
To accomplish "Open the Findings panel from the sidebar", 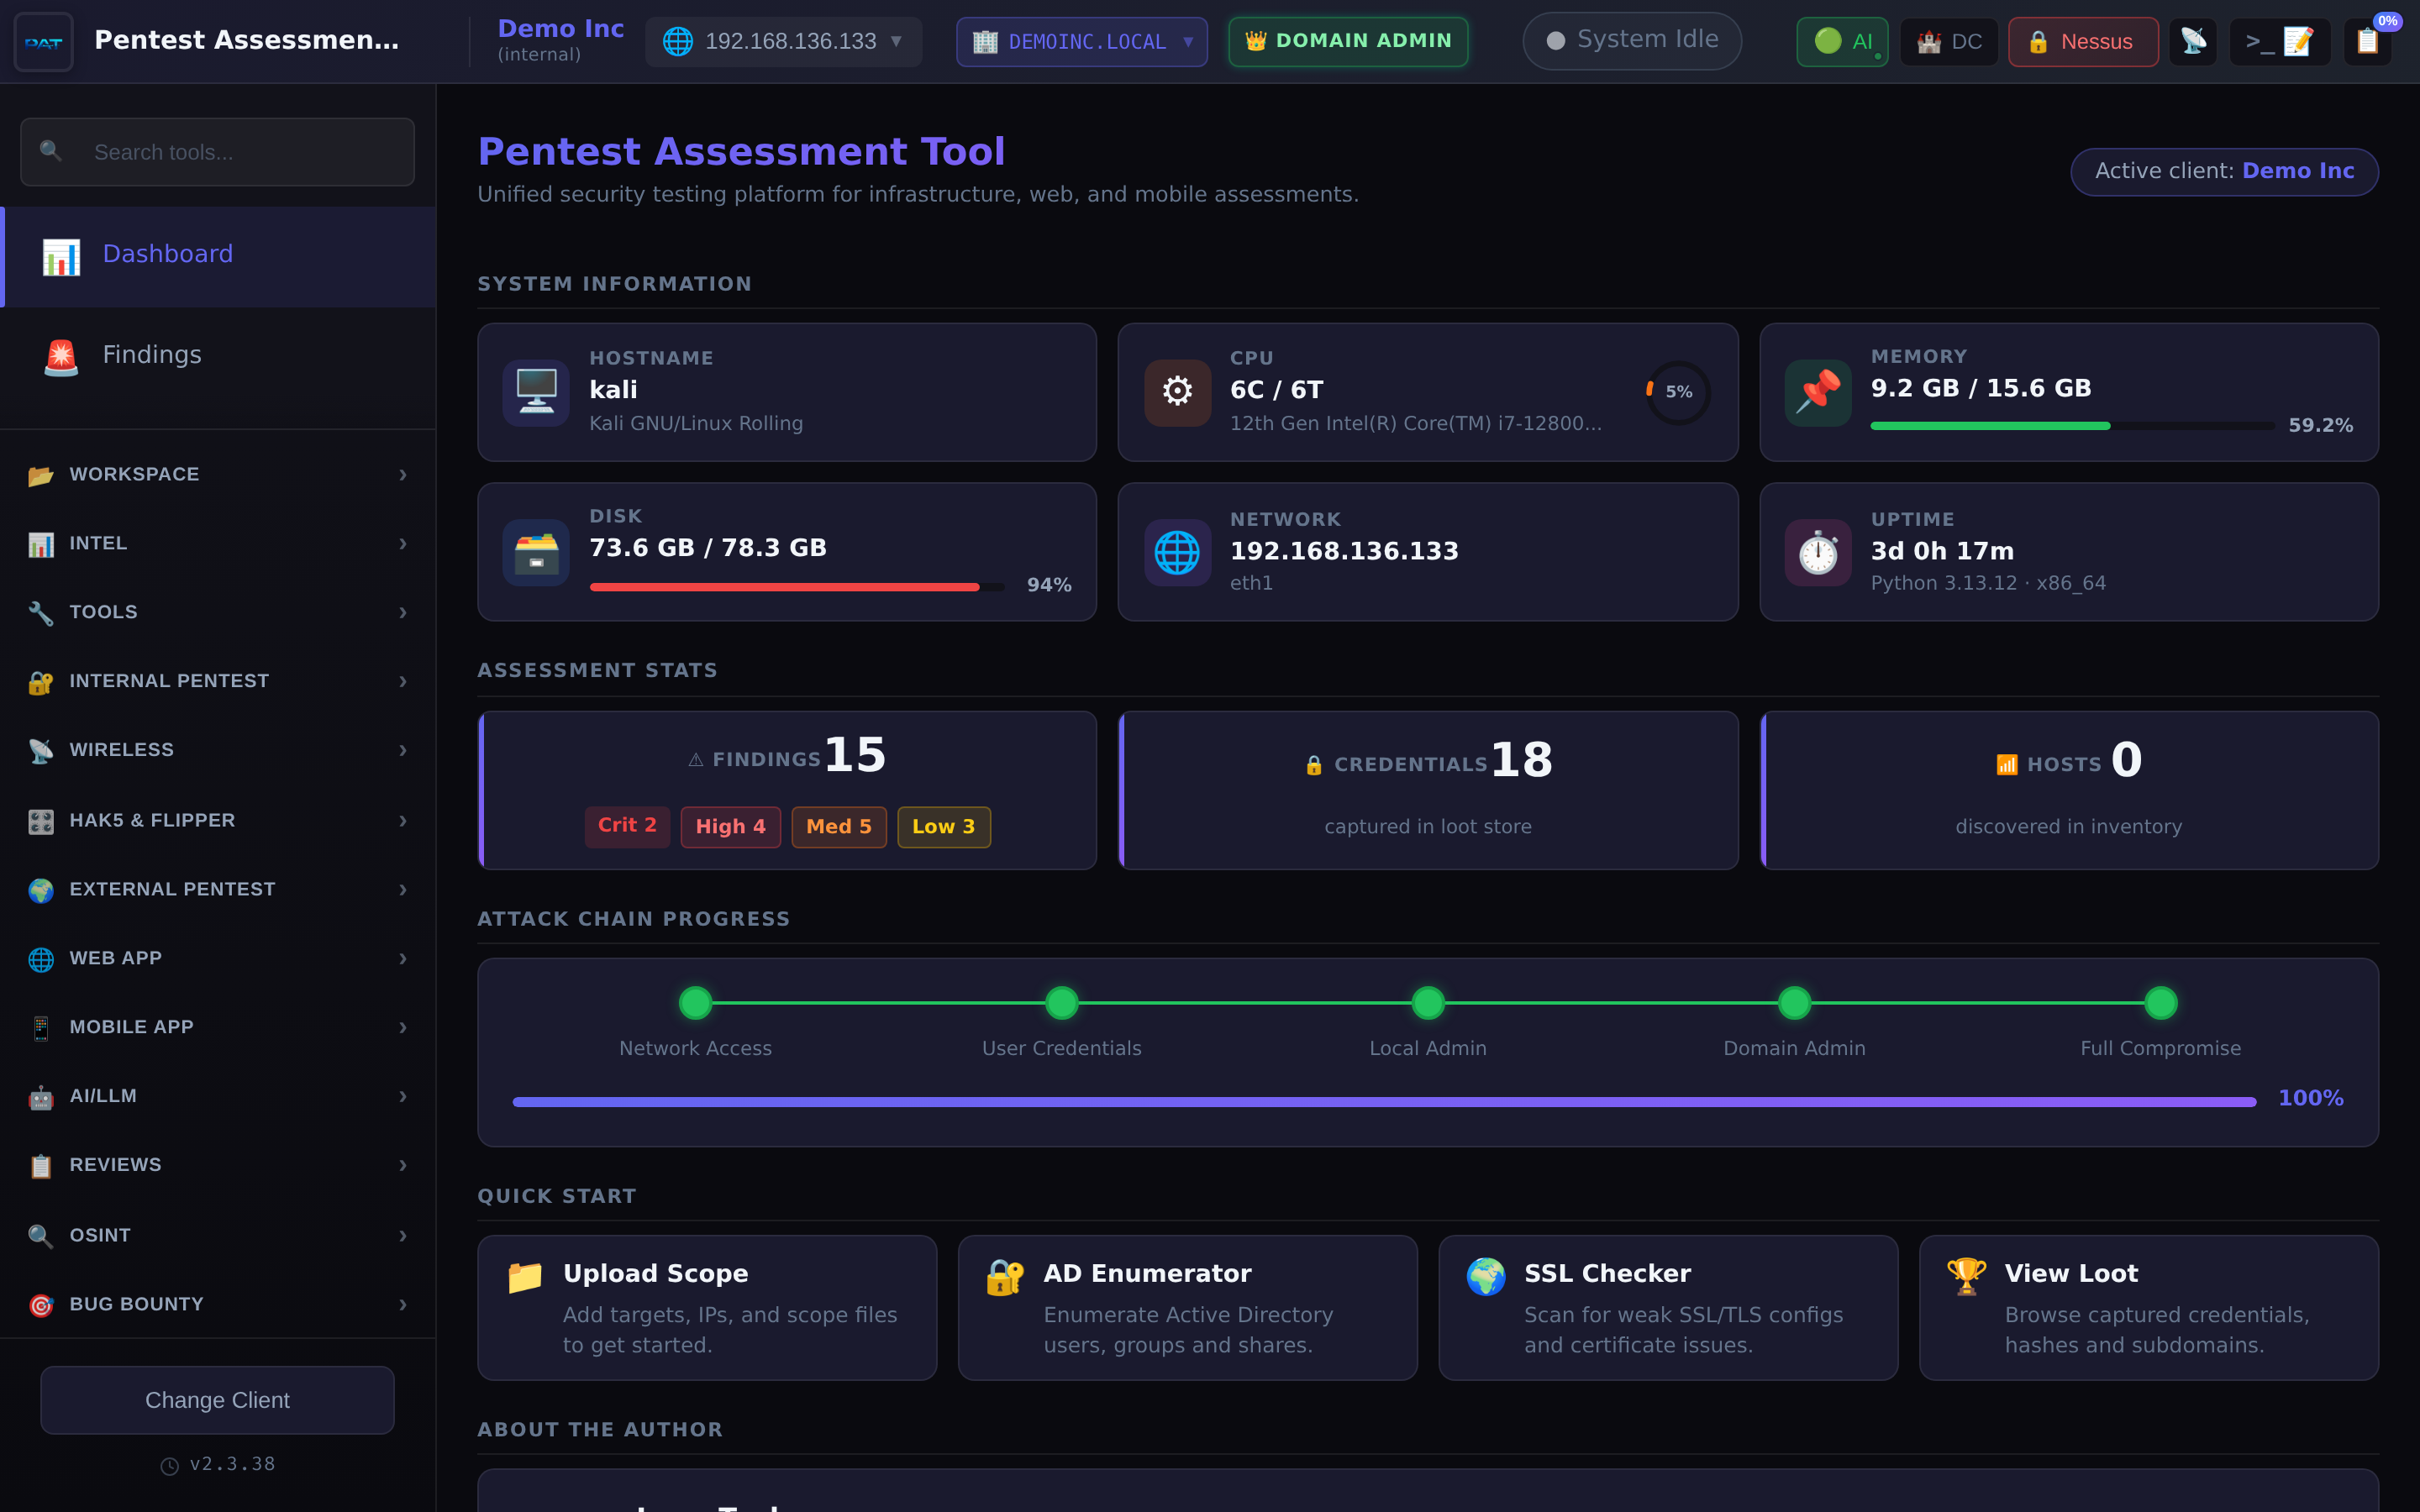I will coord(151,354).
